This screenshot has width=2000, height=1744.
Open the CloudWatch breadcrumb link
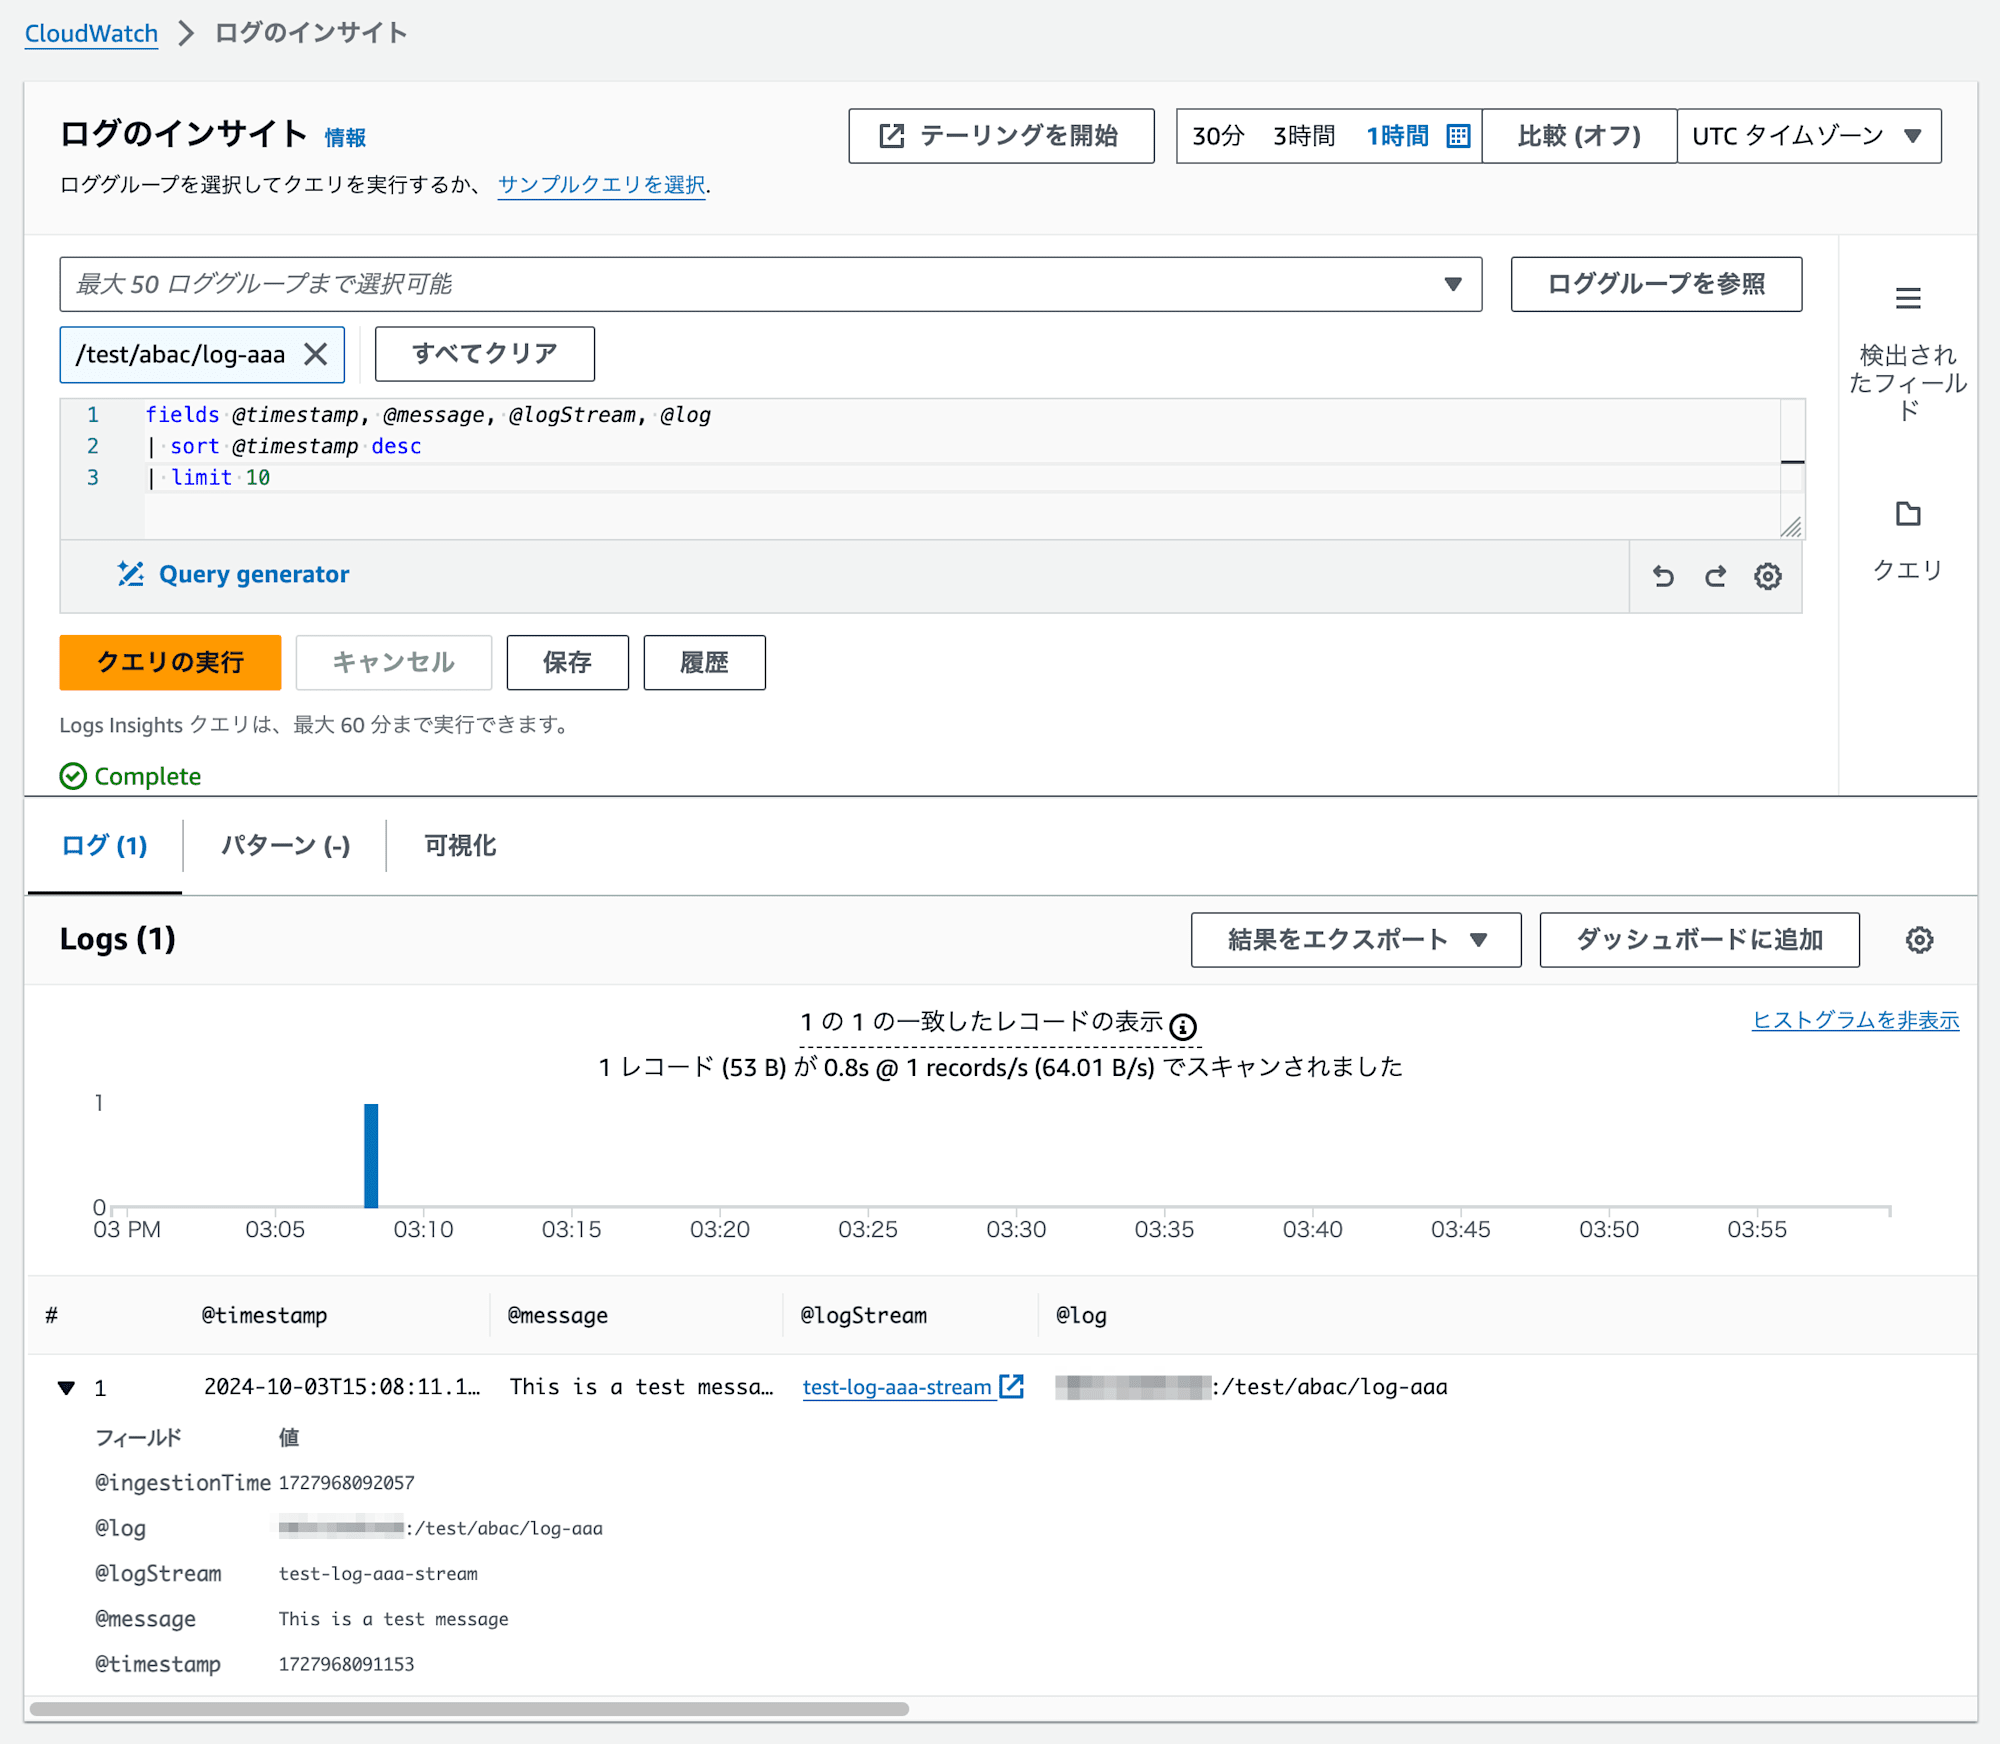(91, 33)
